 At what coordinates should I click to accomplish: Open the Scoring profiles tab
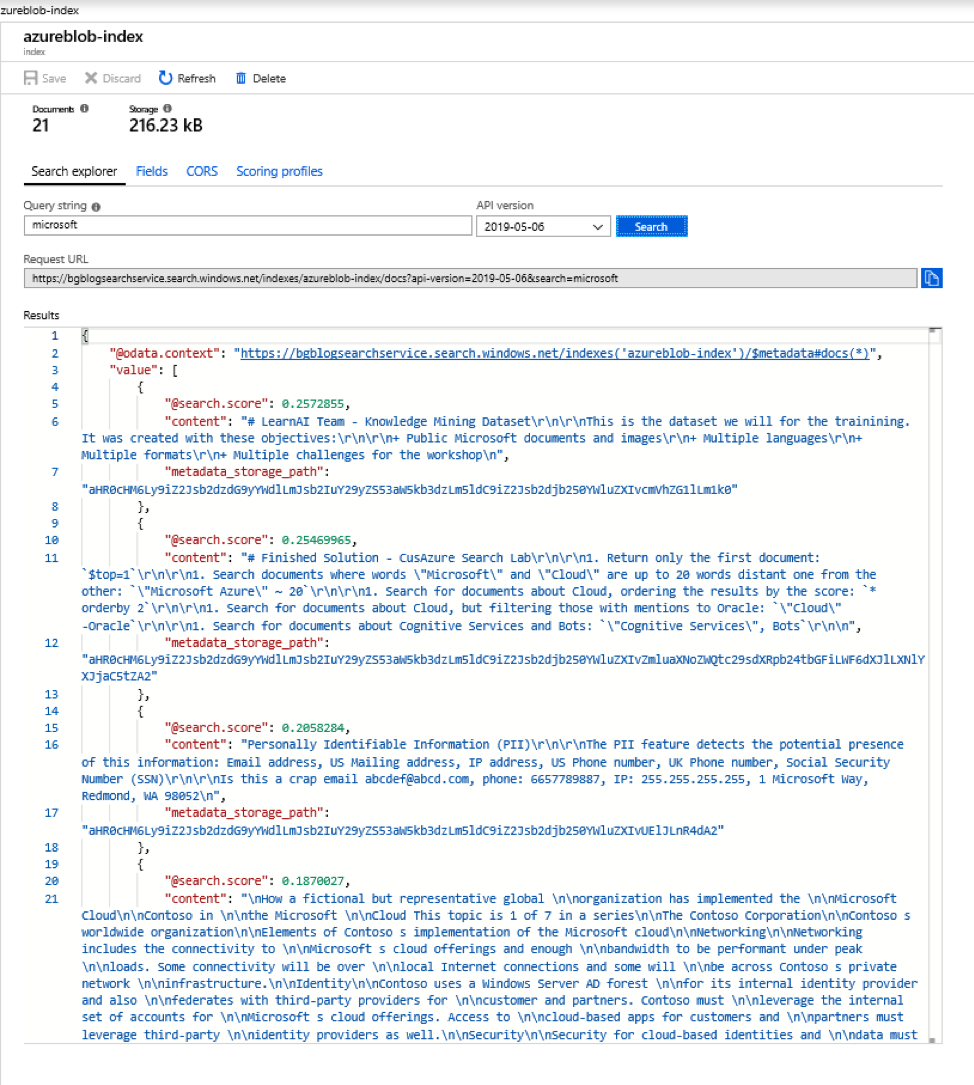(279, 171)
